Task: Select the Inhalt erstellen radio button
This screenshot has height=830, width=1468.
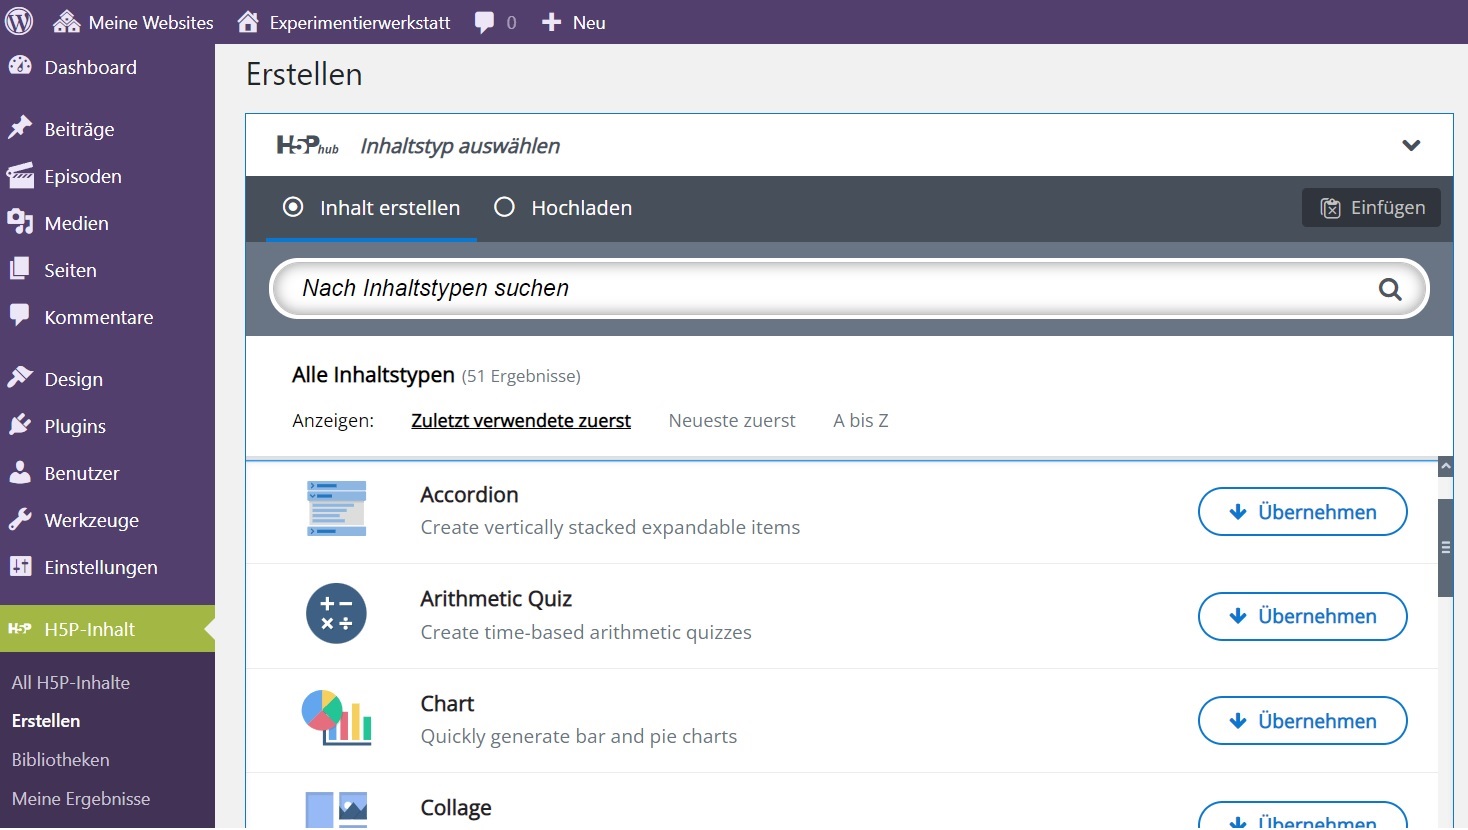Action: click(x=293, y=208)
